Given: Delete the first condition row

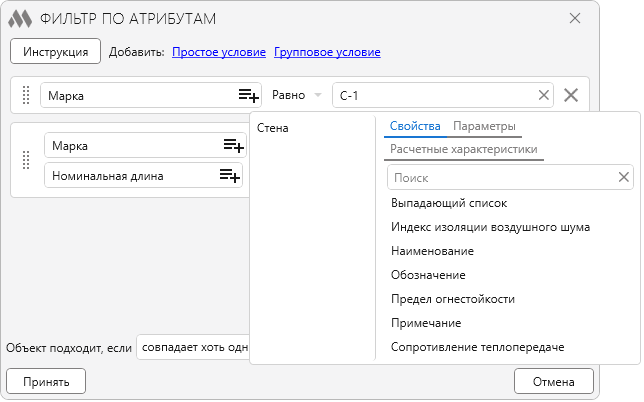Looking at the screenshot, I should (x=571, y=95).
